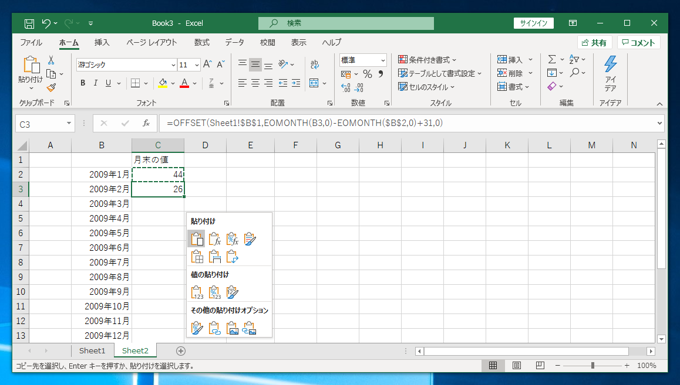This screenshot has height=385, width=680.
Task: Click the Undo arrow icon
Action: click(x=46, y=23)
